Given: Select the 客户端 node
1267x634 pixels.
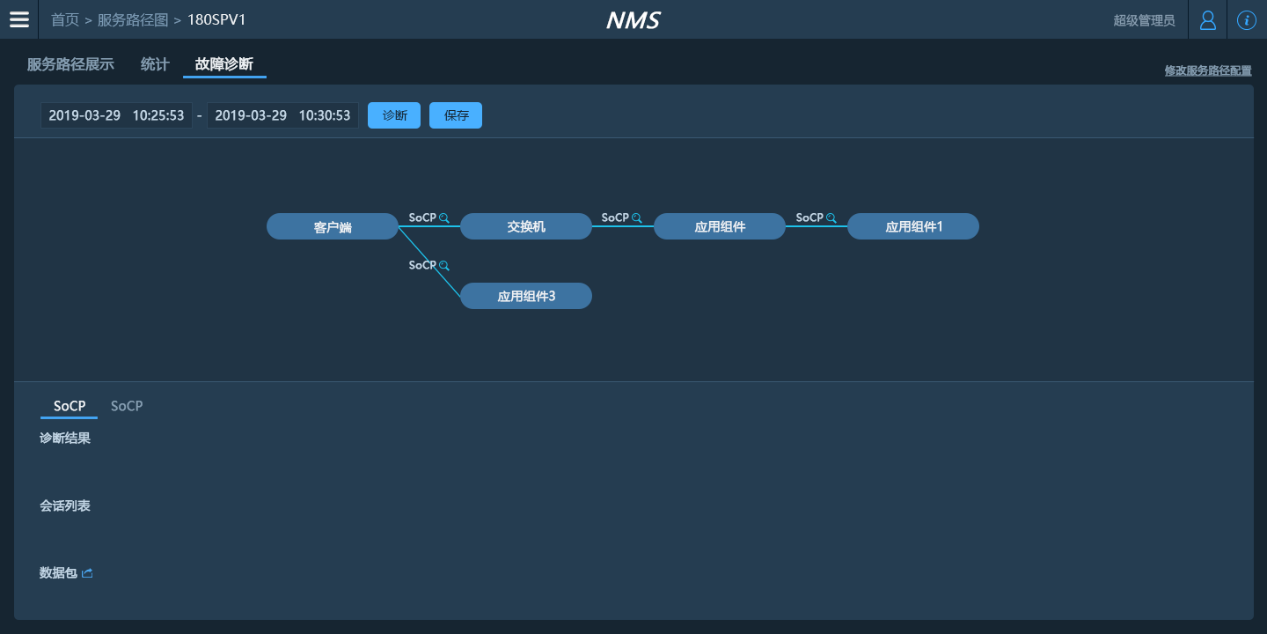Looking at the screenshot, I should (x=332, y=227).
